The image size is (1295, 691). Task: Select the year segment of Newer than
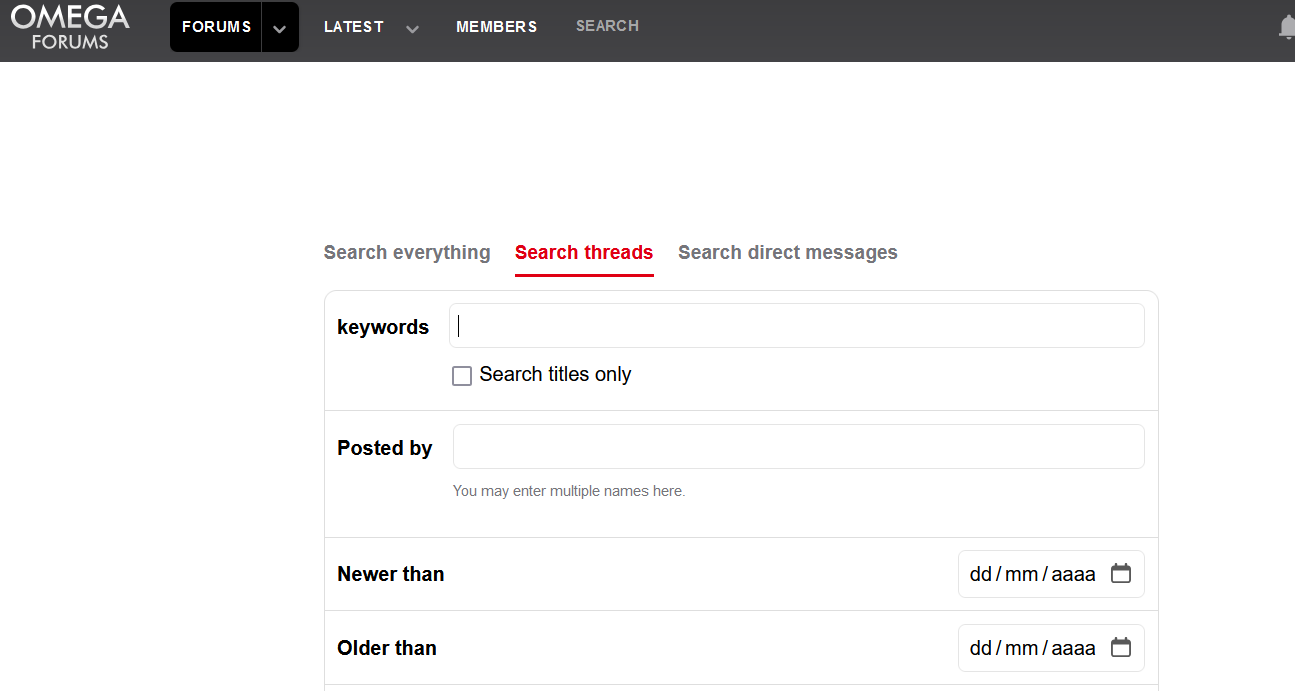[x=1073, y=574]
